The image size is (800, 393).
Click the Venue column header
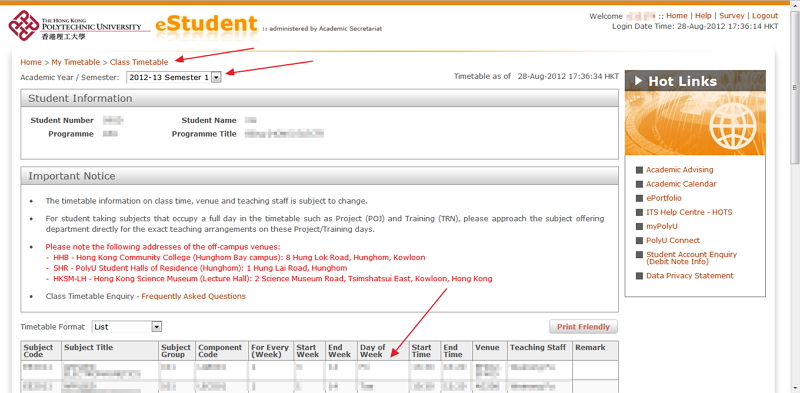click(489, 351)
